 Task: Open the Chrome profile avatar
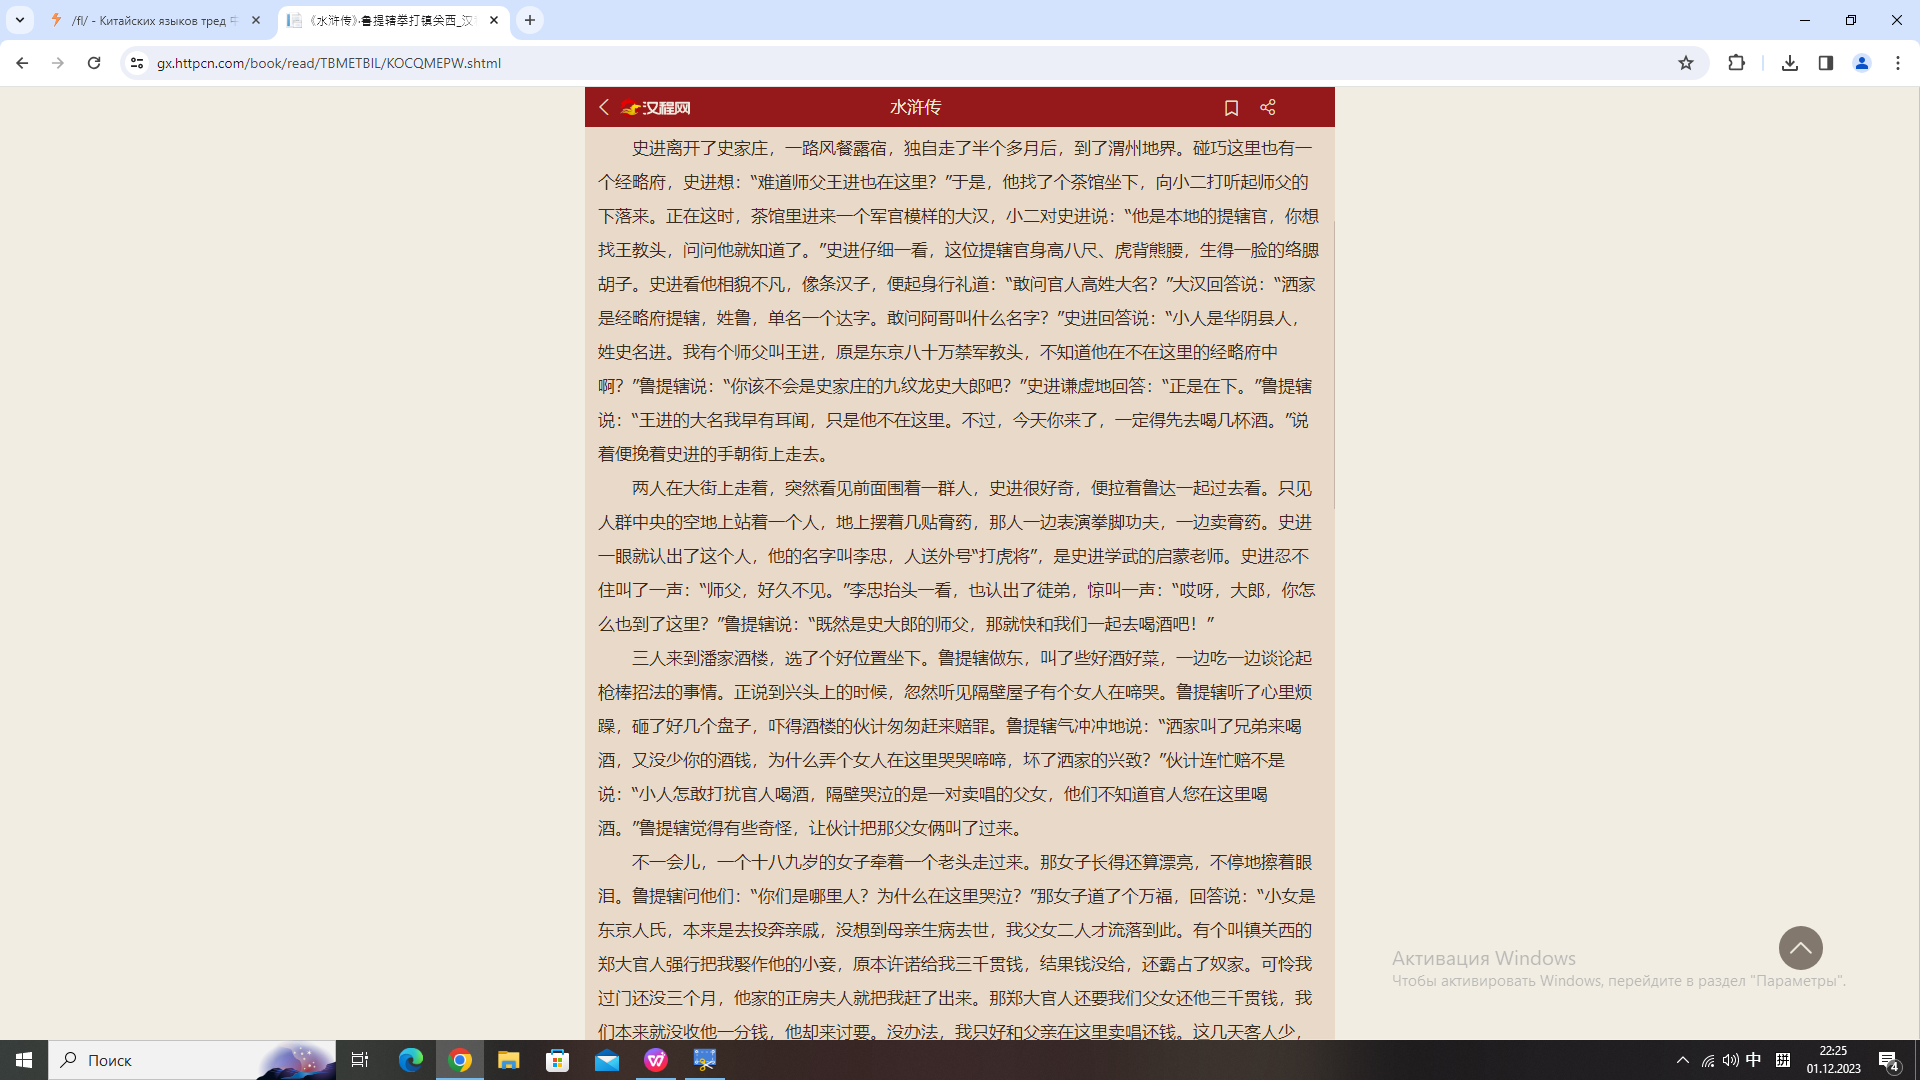[1862, 63]
